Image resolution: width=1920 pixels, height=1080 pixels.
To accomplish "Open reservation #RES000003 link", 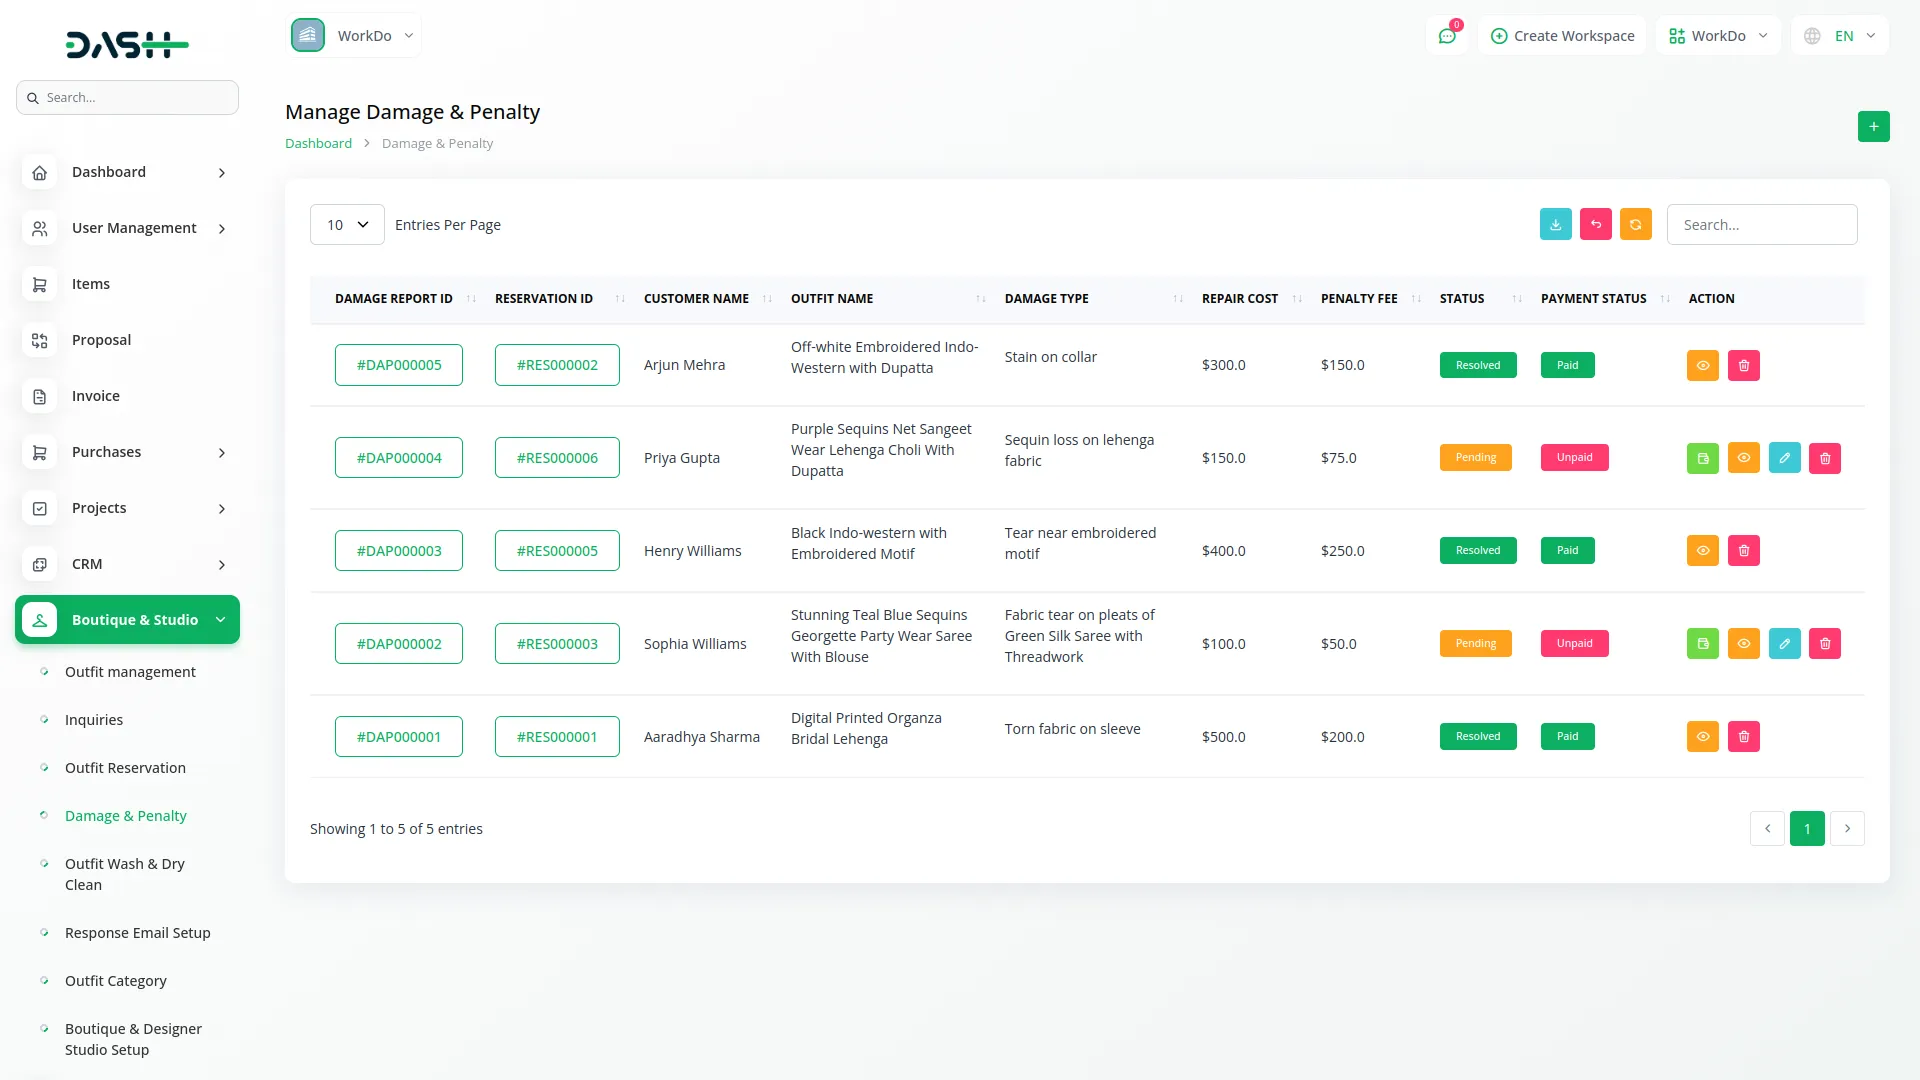I will [x=557, y=644].
